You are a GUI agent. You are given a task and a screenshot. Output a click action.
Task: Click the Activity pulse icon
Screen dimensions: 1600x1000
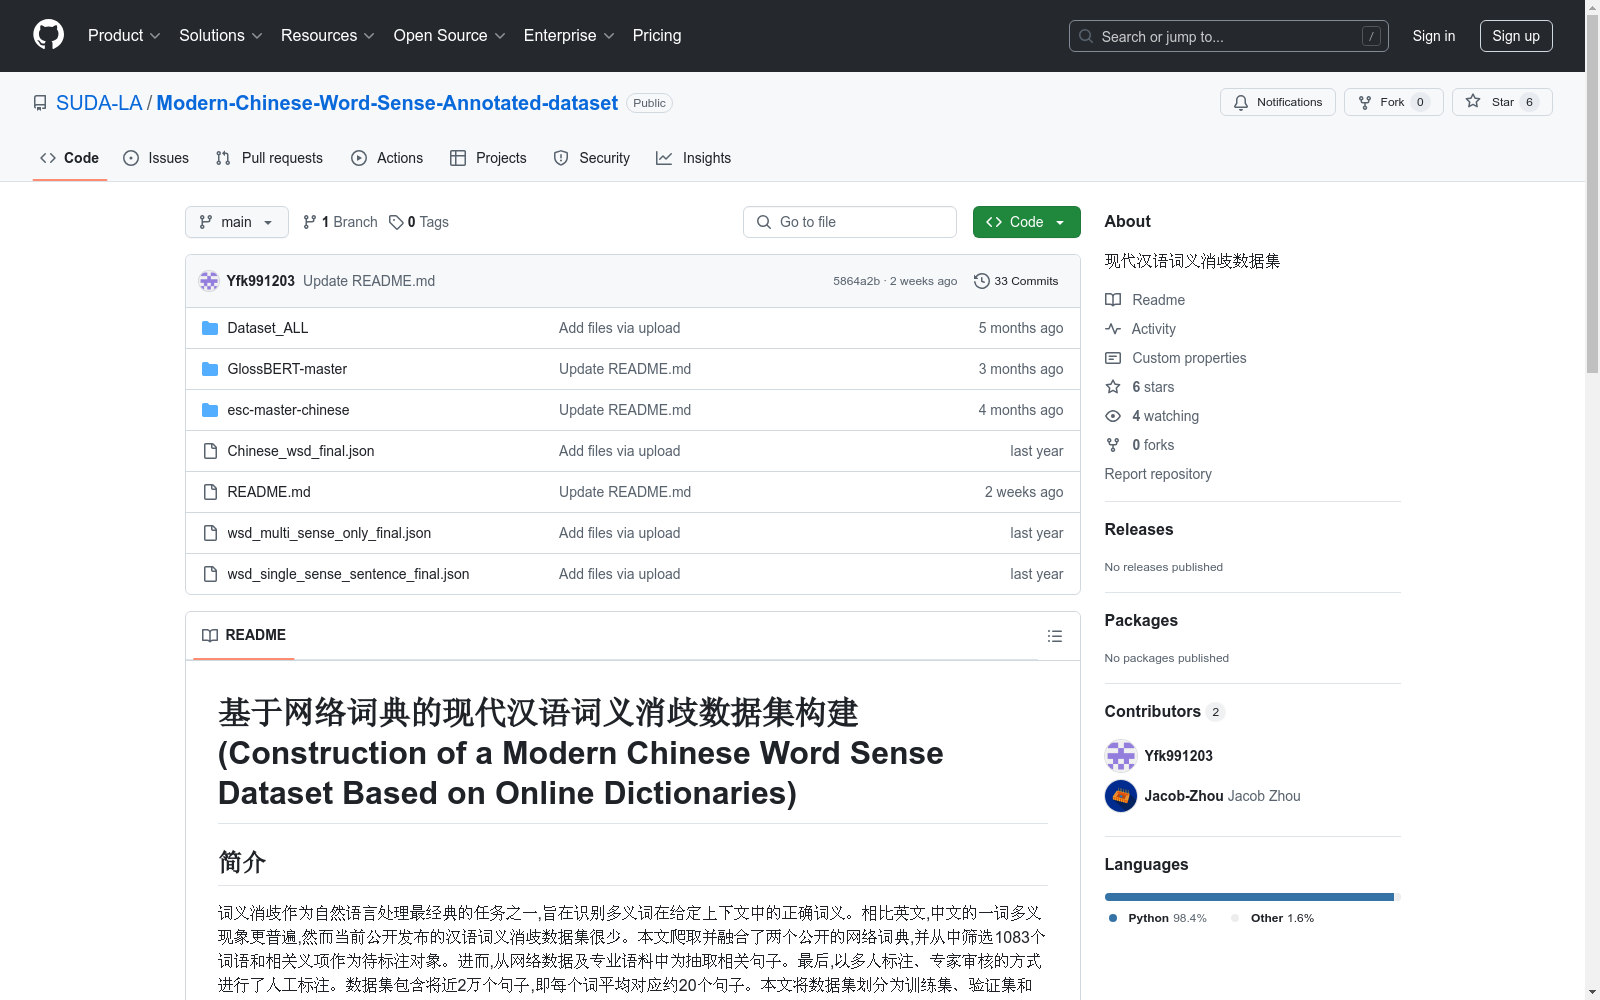click(1113, 329)
